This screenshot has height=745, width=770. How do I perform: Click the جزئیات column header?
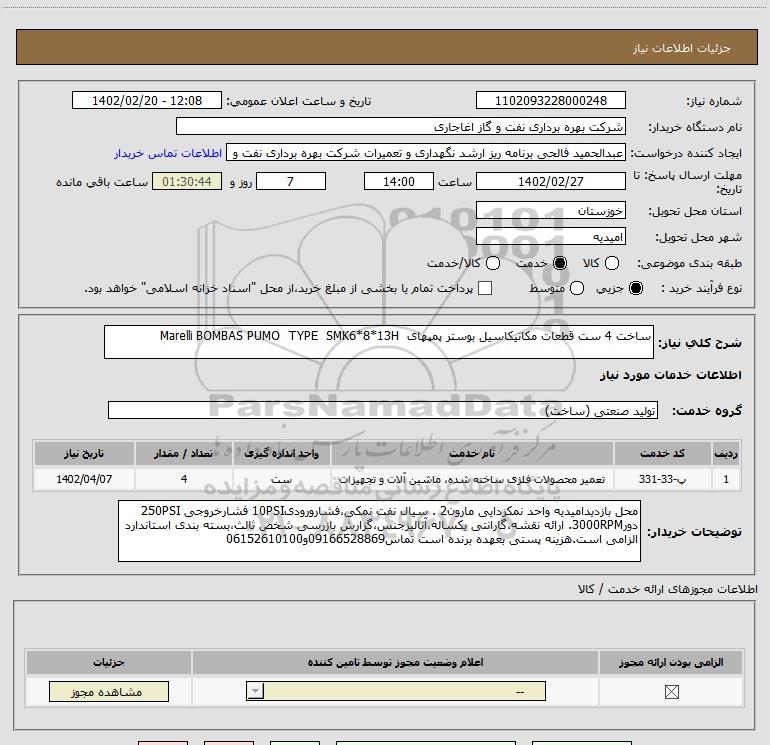pos(109,662)
